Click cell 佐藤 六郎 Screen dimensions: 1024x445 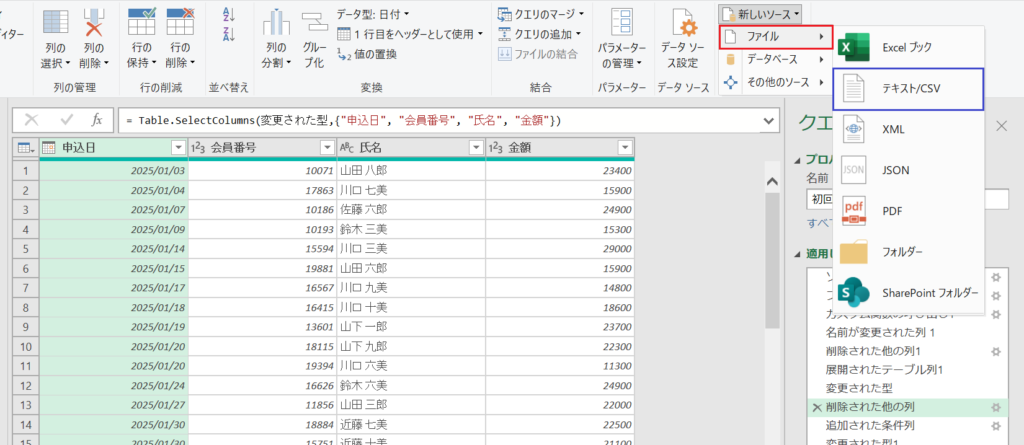411,210
